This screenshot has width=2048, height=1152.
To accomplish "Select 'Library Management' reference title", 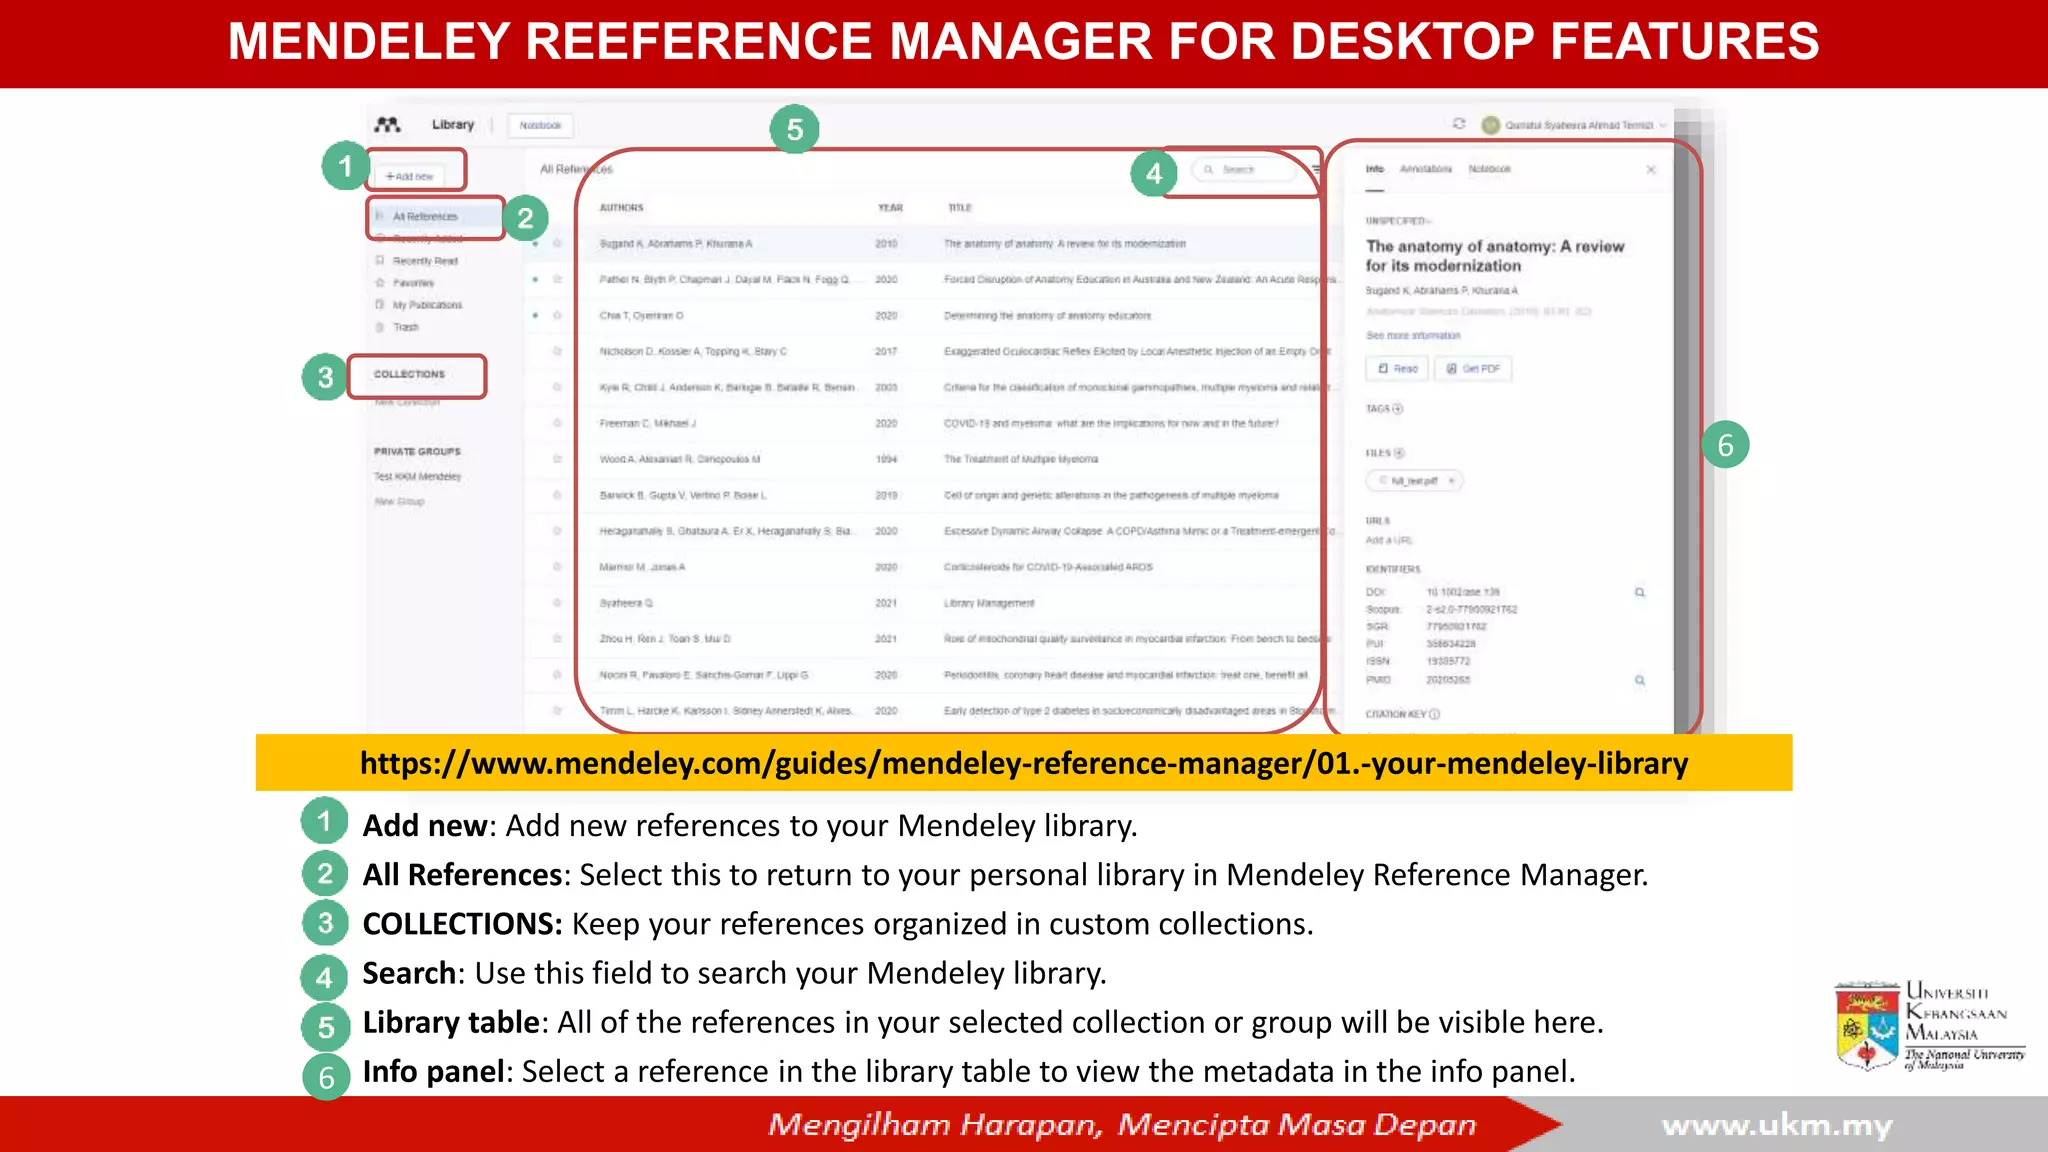I will click(989, 603).
